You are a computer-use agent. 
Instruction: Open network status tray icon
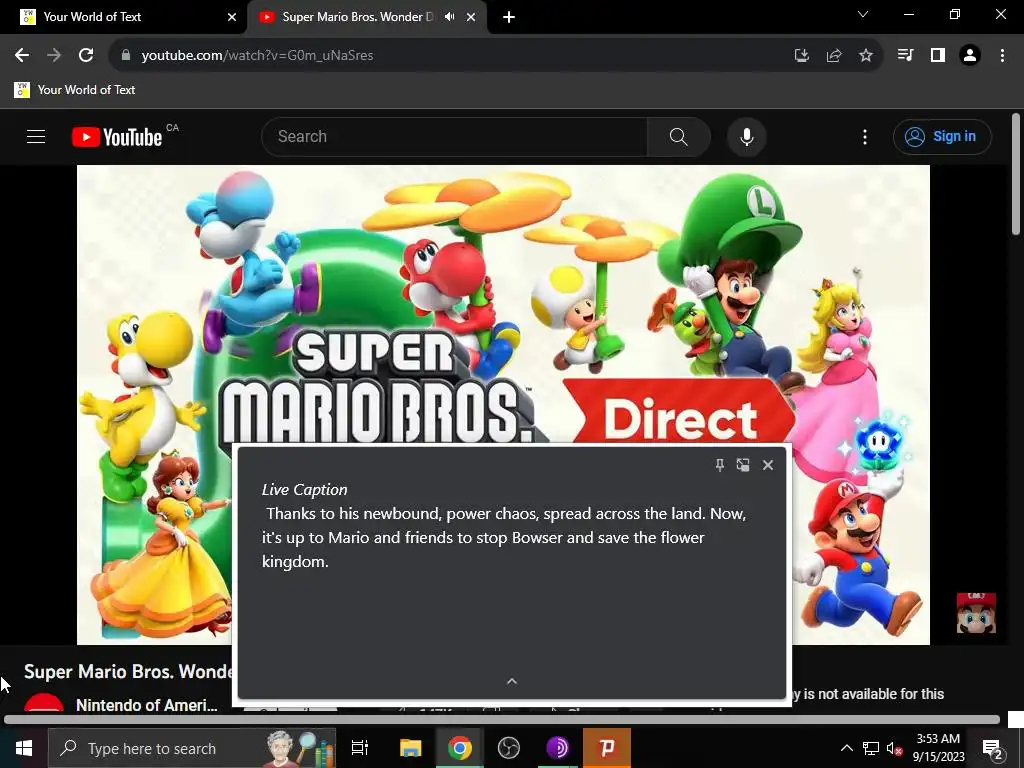click(x=871, y=748)
